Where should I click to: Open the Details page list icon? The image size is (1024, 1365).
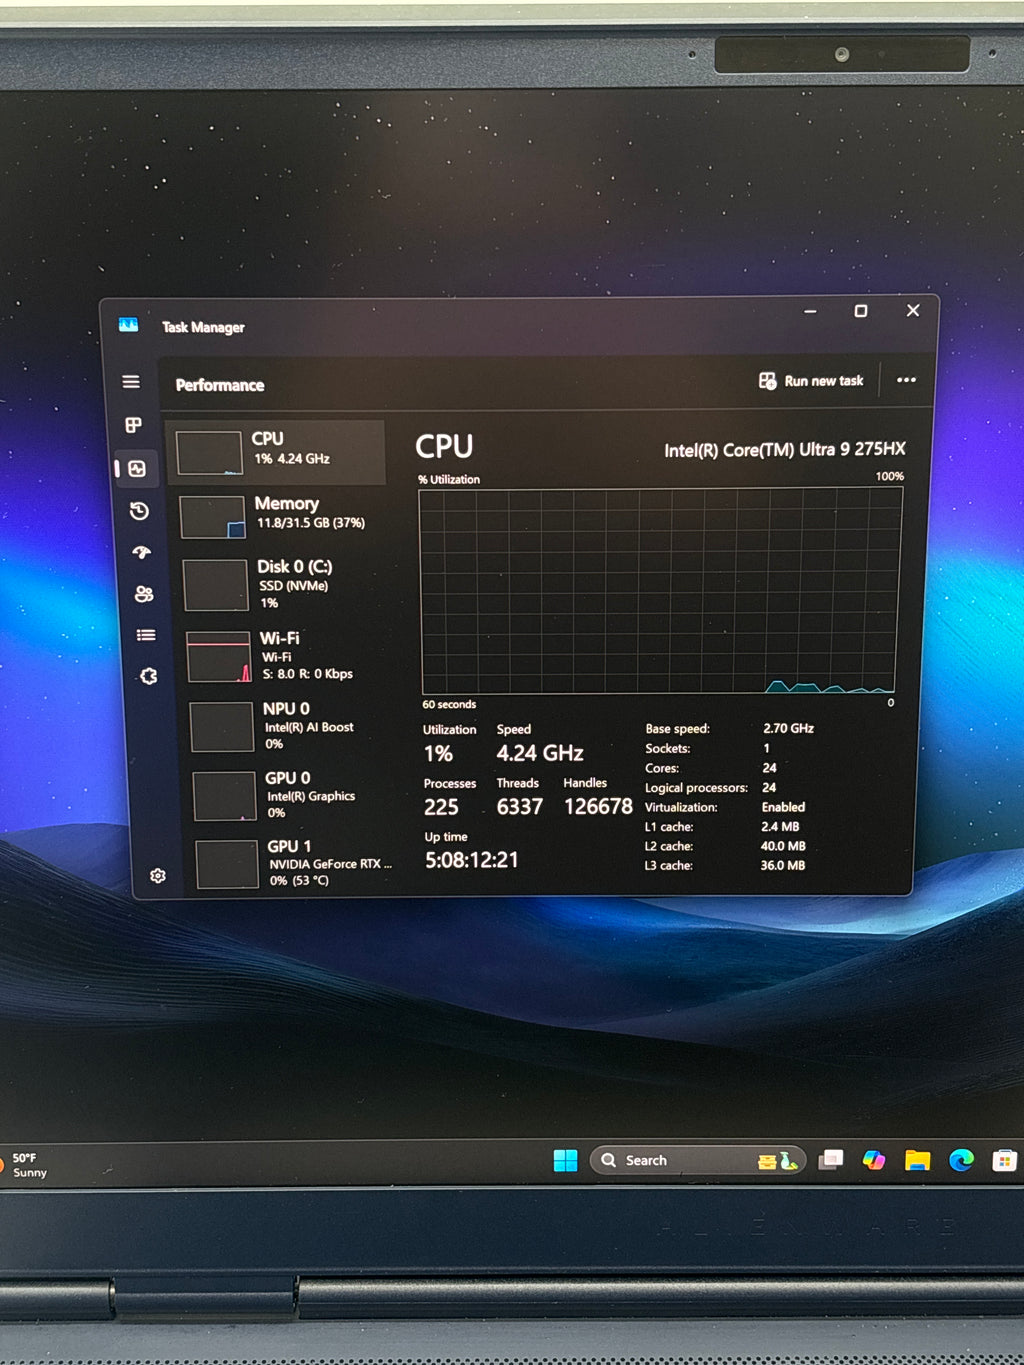coord(146,635)
